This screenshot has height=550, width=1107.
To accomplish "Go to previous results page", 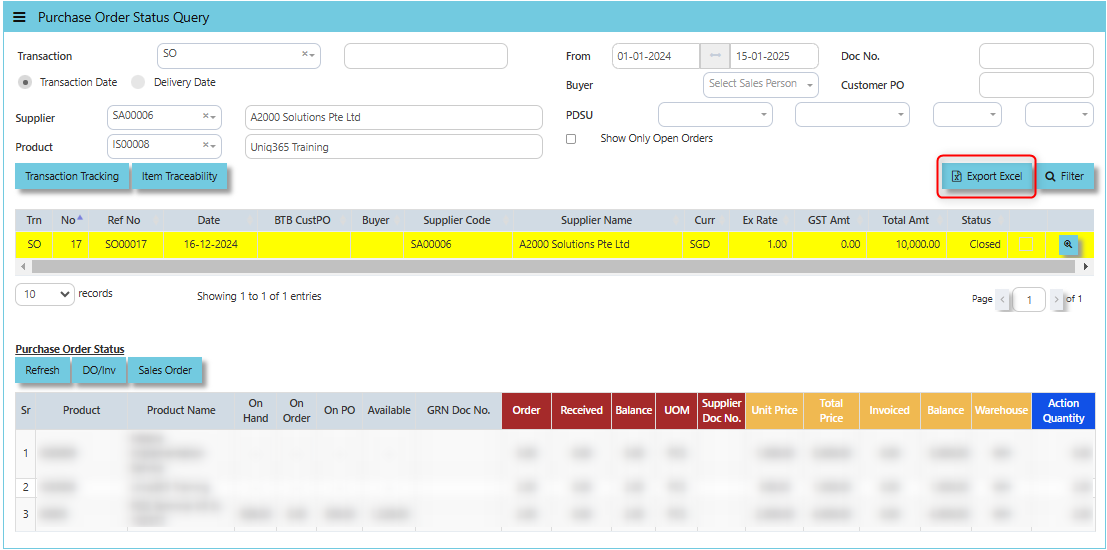I will pos(1003,299).
